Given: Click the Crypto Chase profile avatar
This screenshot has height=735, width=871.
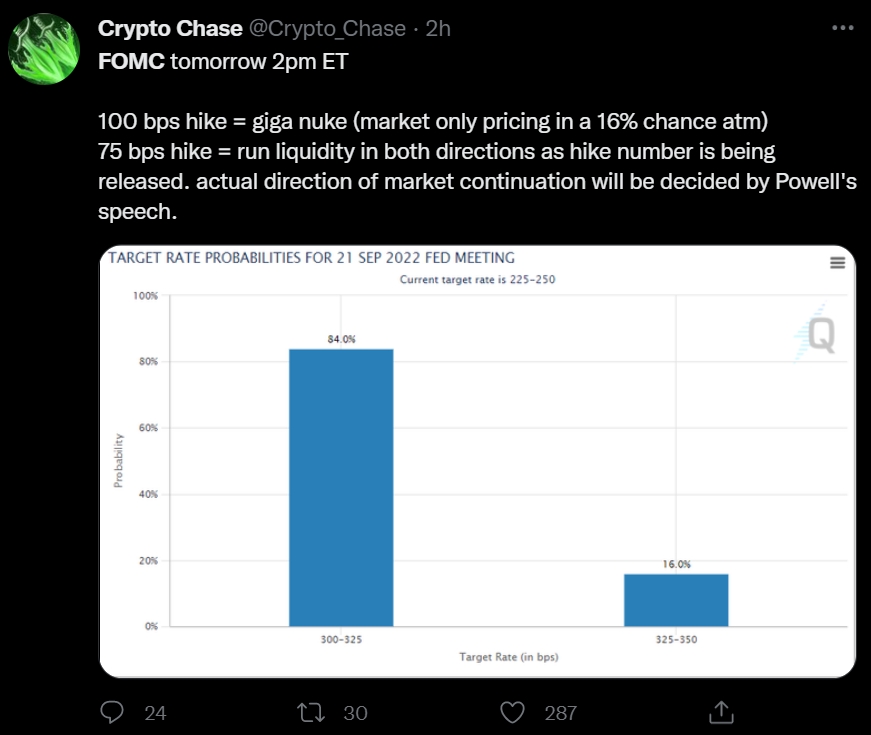Looking at the screenshot, I should [44, 49].
